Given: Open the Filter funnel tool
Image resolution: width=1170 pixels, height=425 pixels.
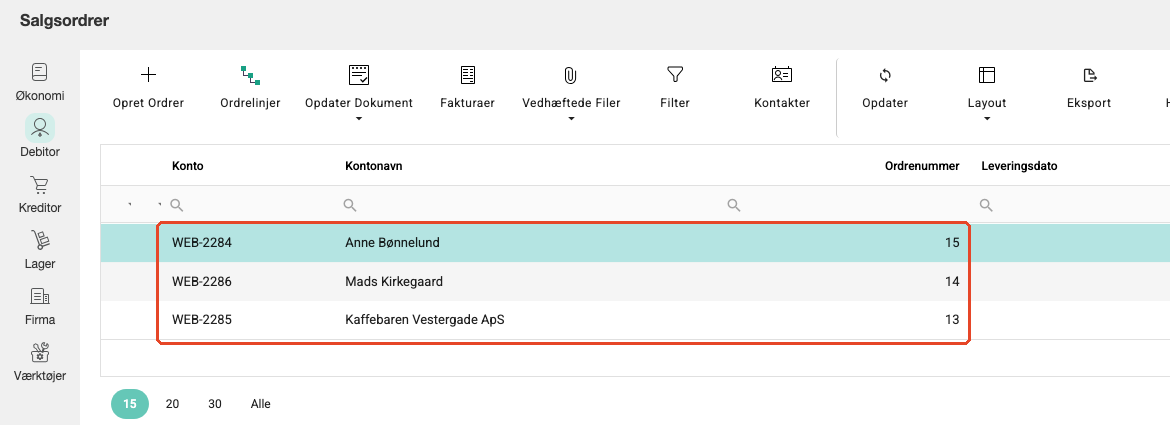Looking at the screenshot, I should click(675, 88).
